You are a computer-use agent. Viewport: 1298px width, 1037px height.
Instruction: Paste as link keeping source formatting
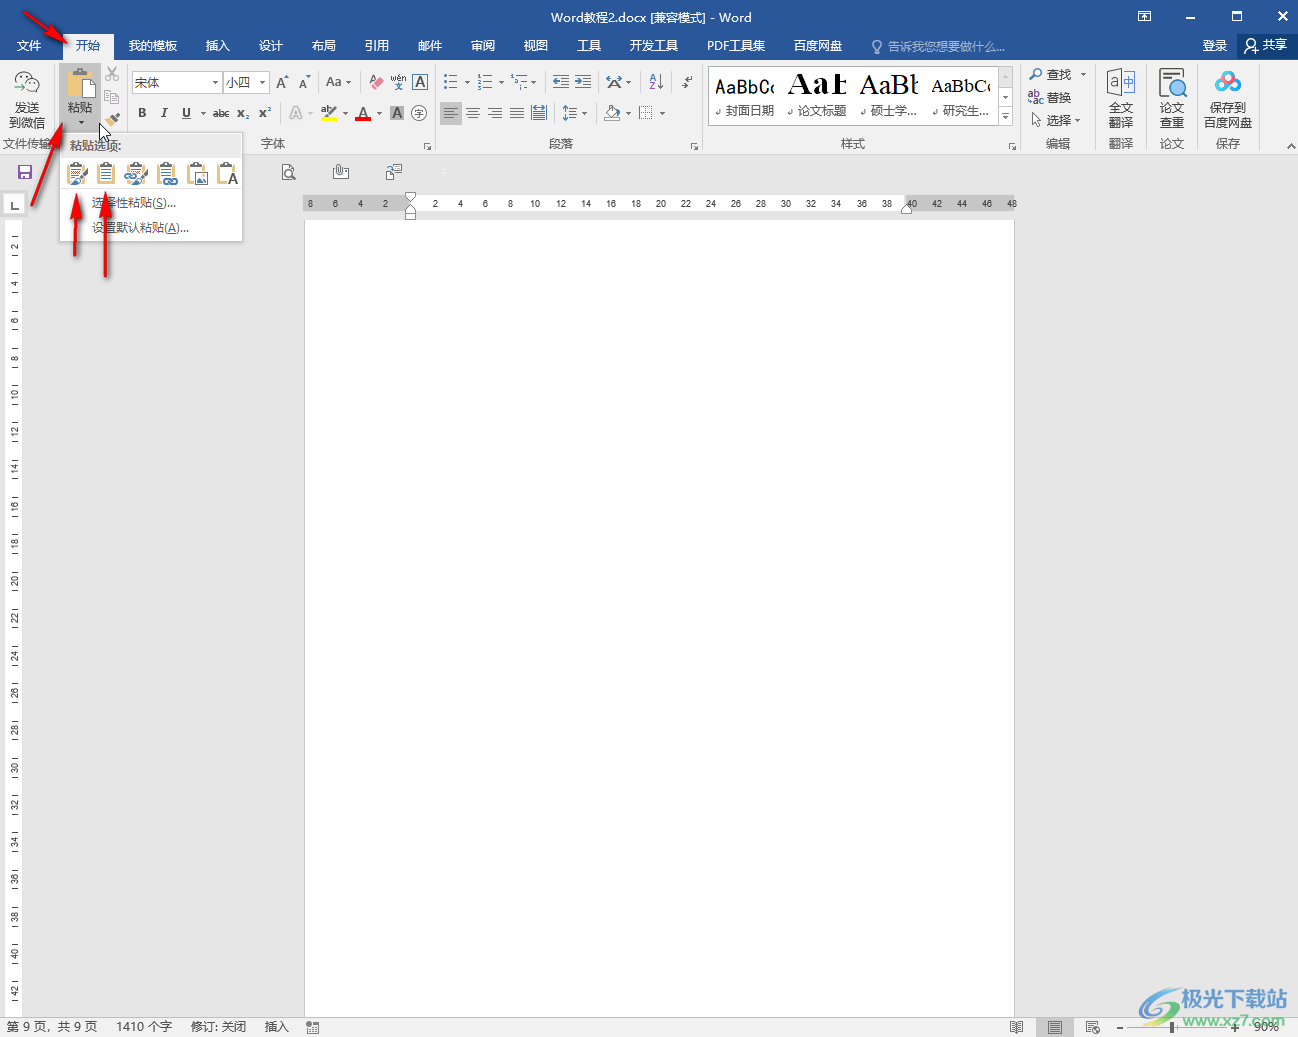coord(136,174)
